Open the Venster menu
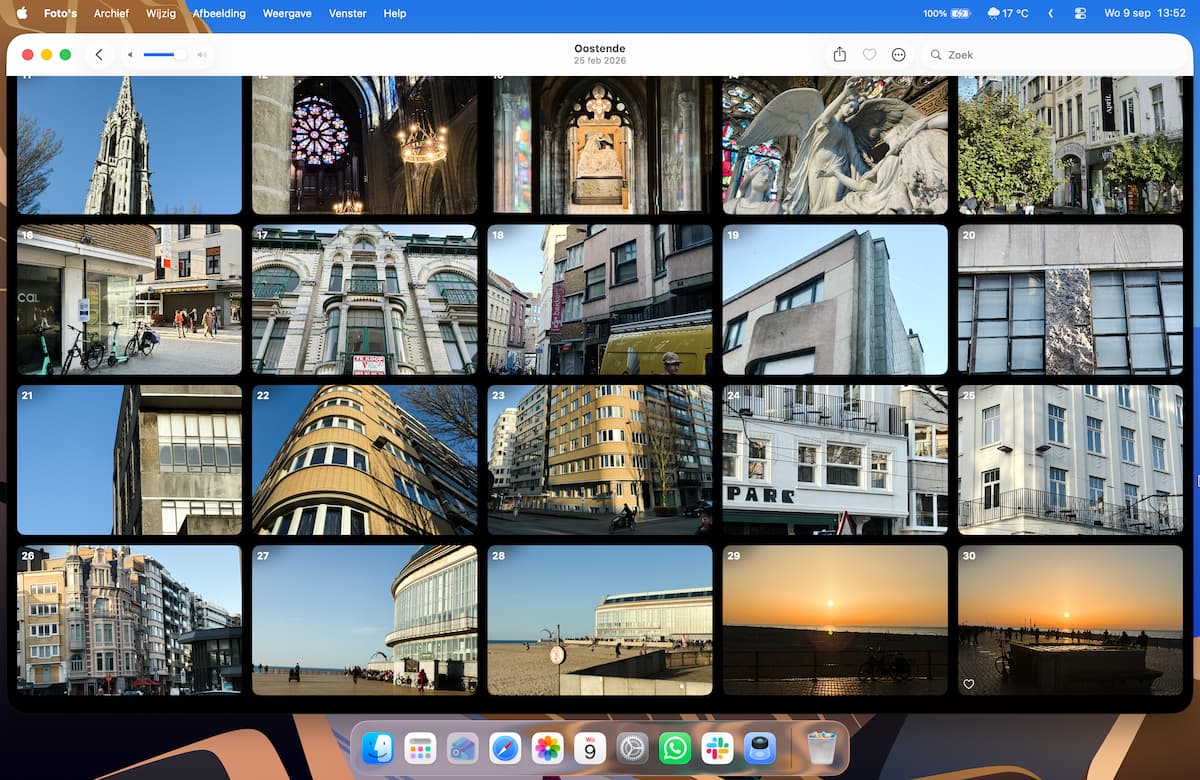 [x=346, y=14]
